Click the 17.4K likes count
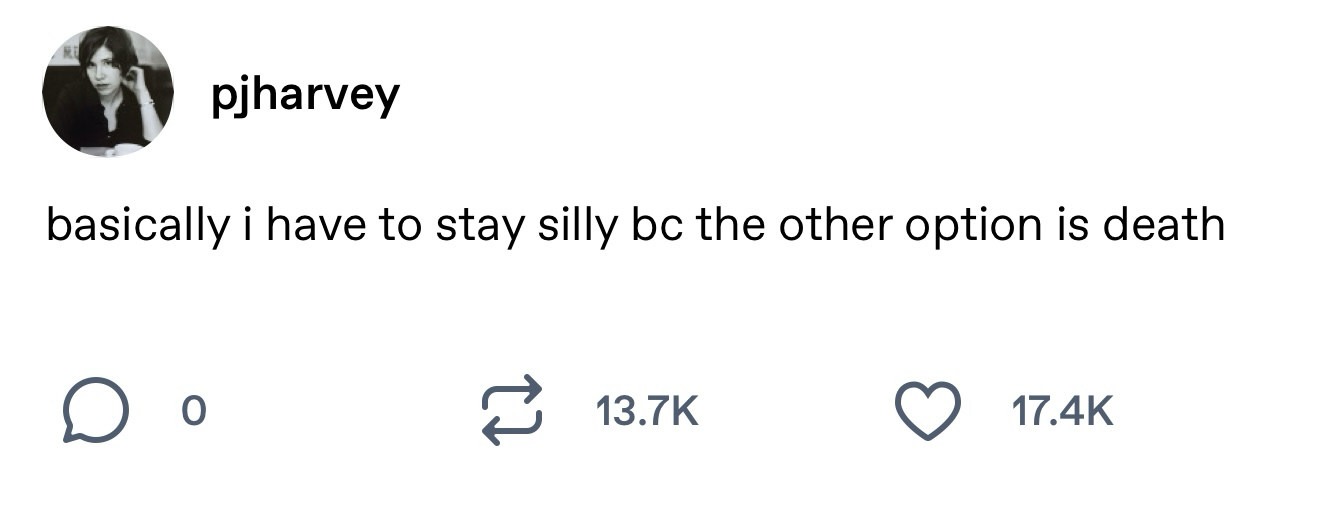Image resolution: width=1320 pixels, height=518 pixels. pos(1062,411)
